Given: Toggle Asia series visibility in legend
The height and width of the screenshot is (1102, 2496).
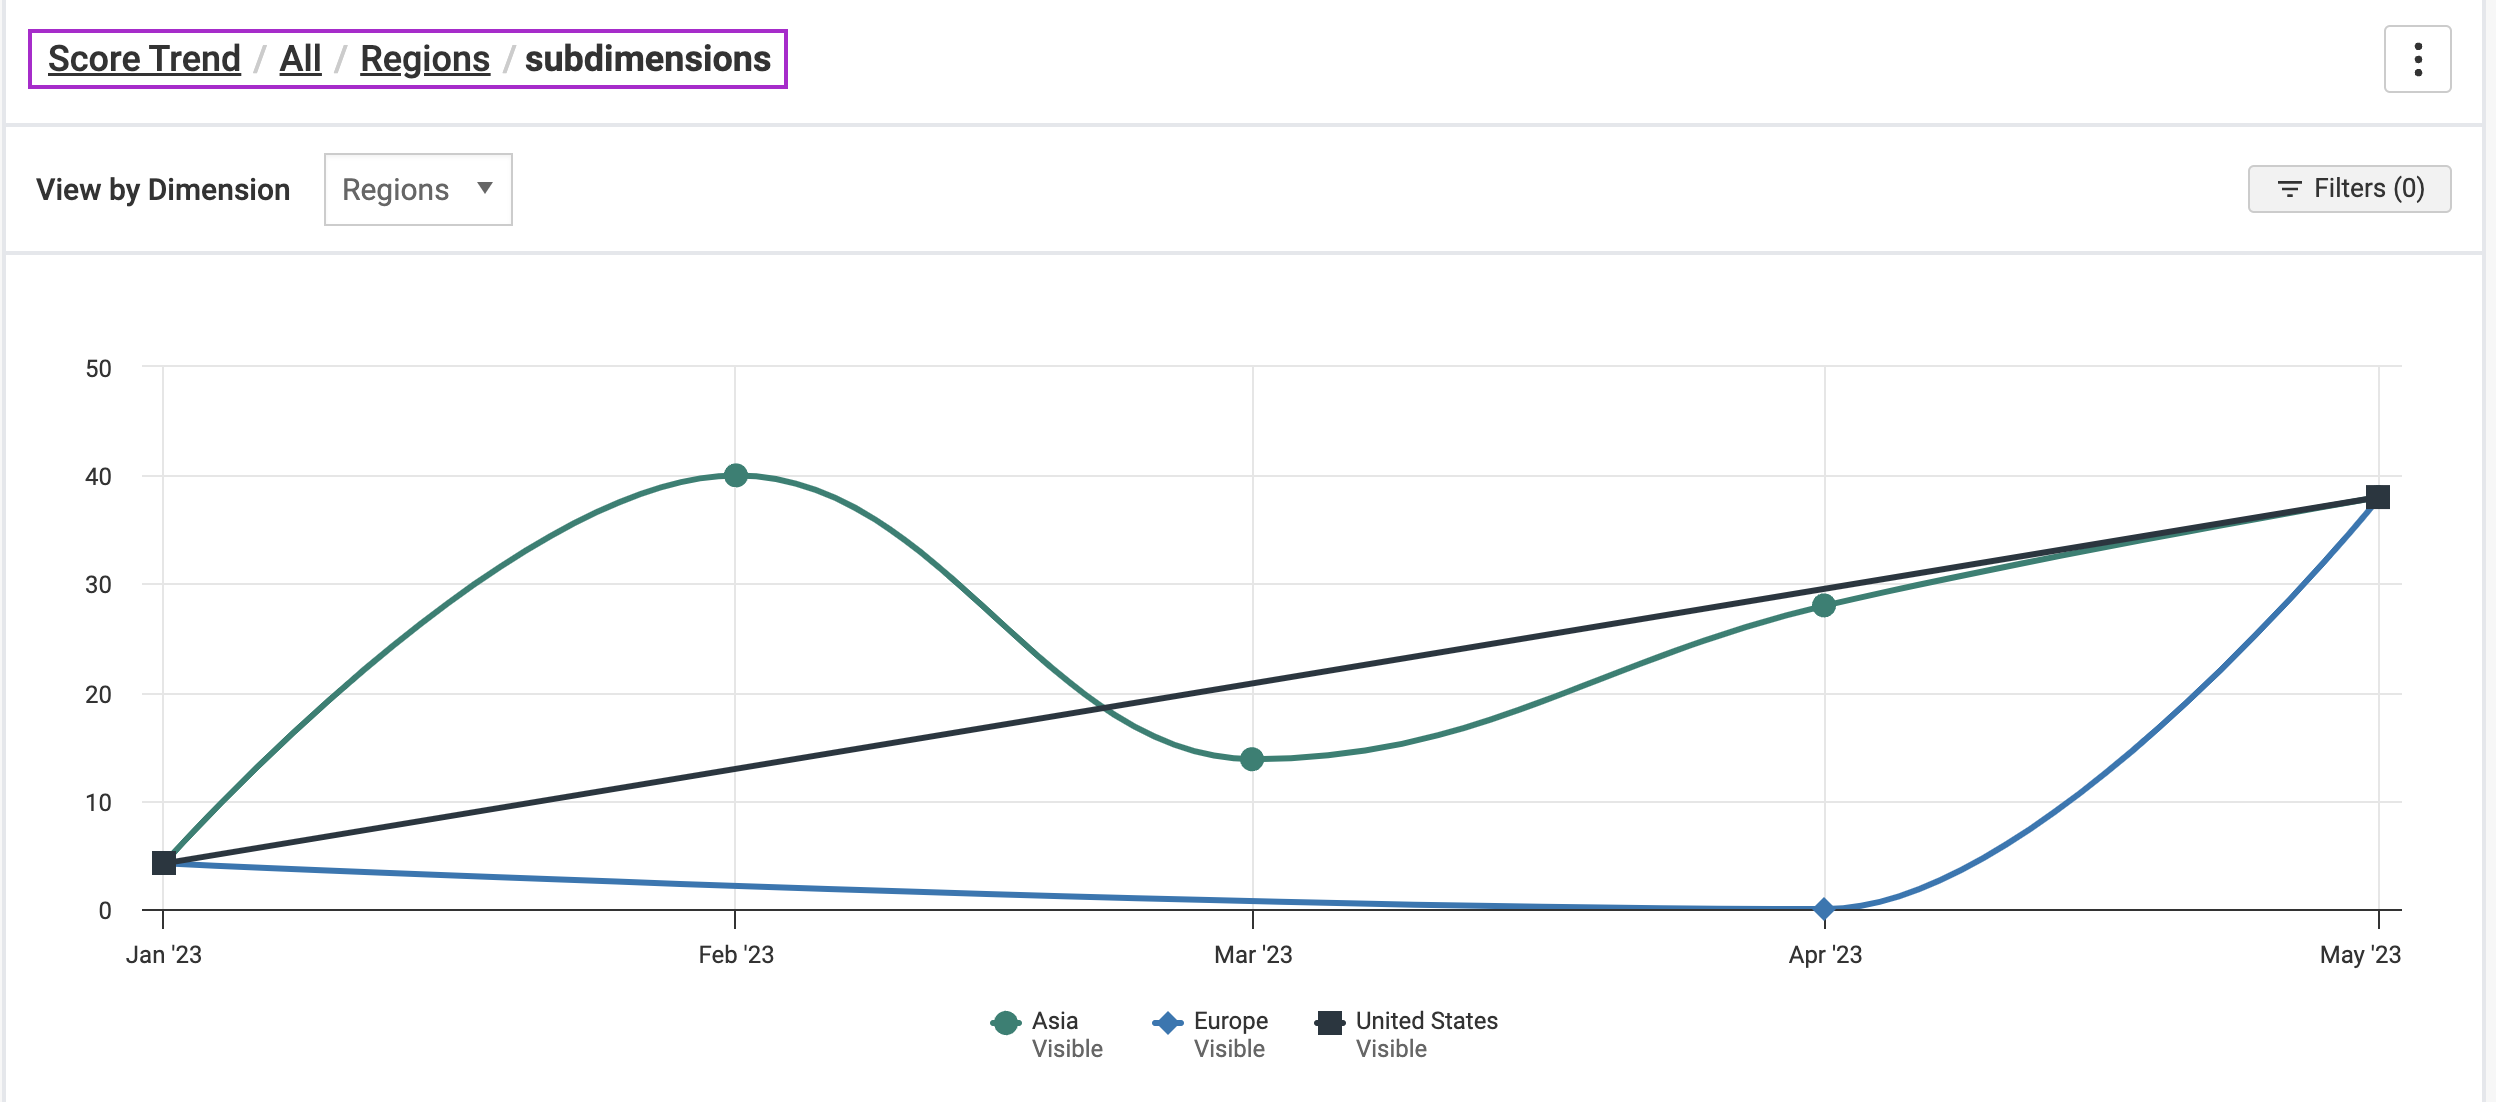Looking at the screenshot, I should coord(1055,1021).
